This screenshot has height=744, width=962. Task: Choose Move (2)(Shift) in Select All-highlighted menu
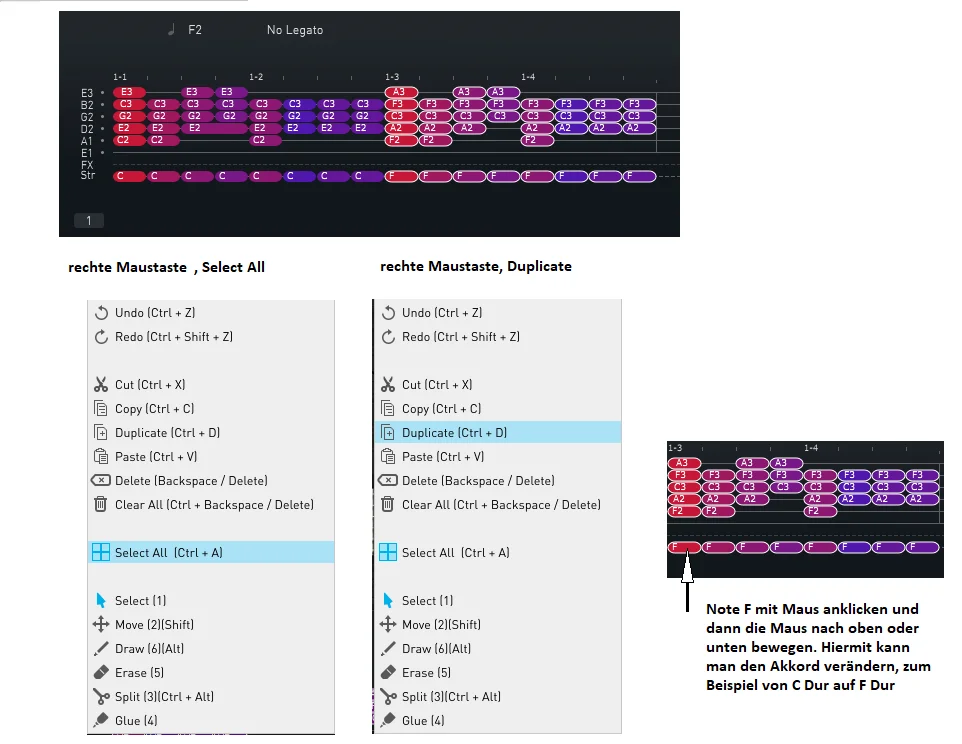click(154, 624)
